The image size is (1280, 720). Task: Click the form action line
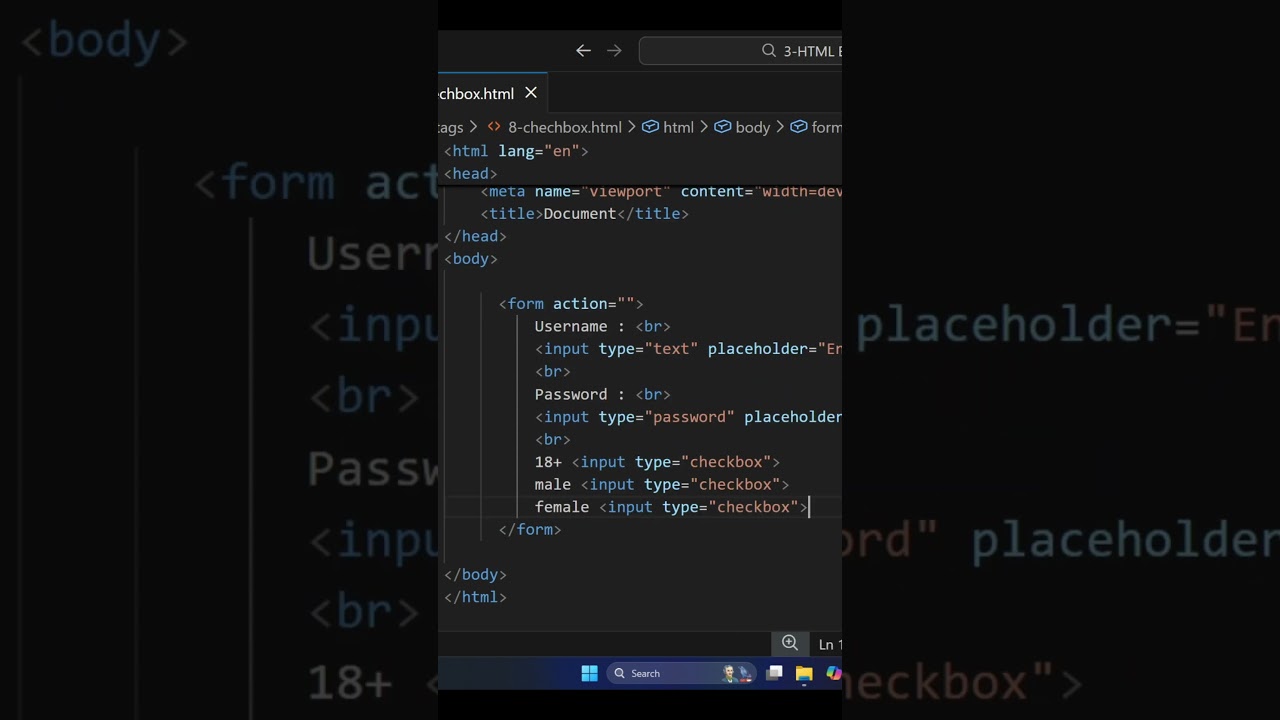571,303
